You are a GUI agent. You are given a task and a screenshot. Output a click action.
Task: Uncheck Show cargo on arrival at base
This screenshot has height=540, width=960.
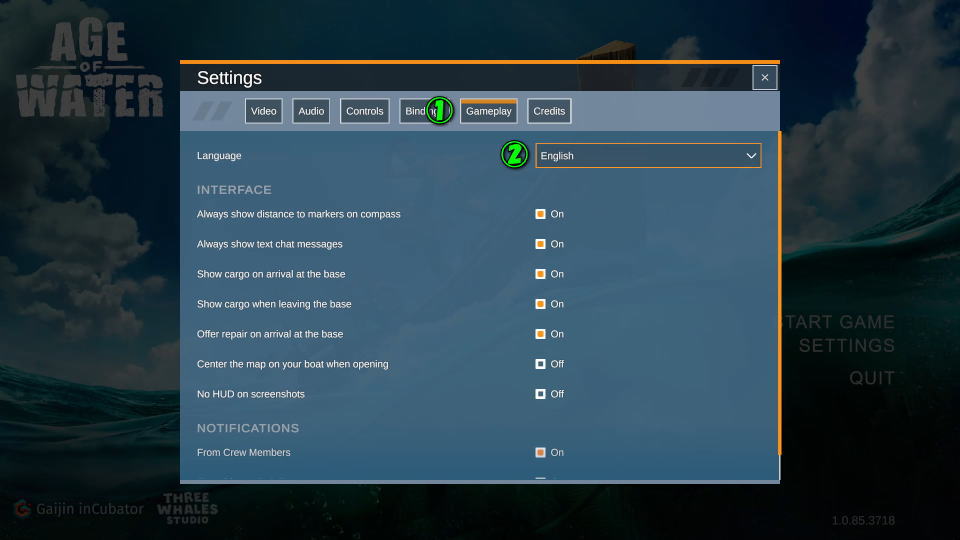(x=540, y=274)
